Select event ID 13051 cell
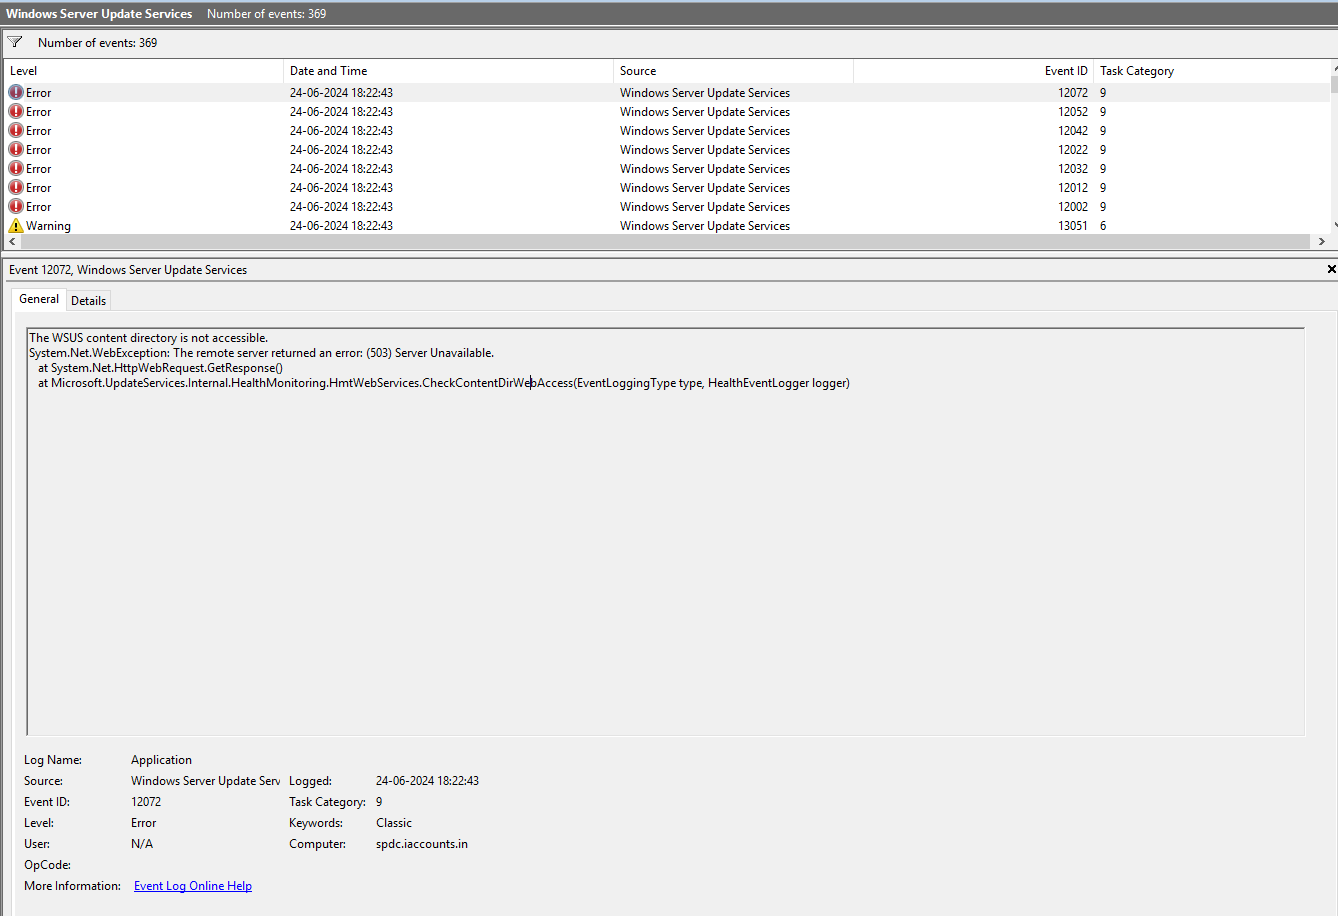 1073,225
